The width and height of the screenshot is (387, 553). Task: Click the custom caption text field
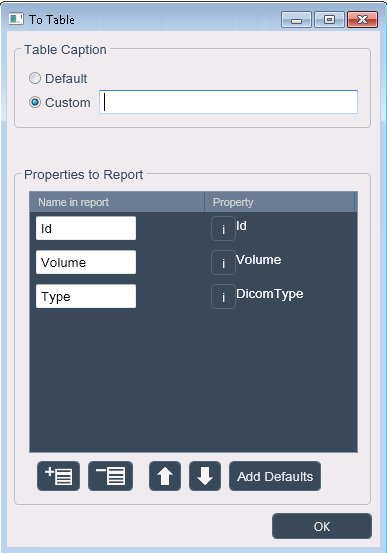pos(229,102)
